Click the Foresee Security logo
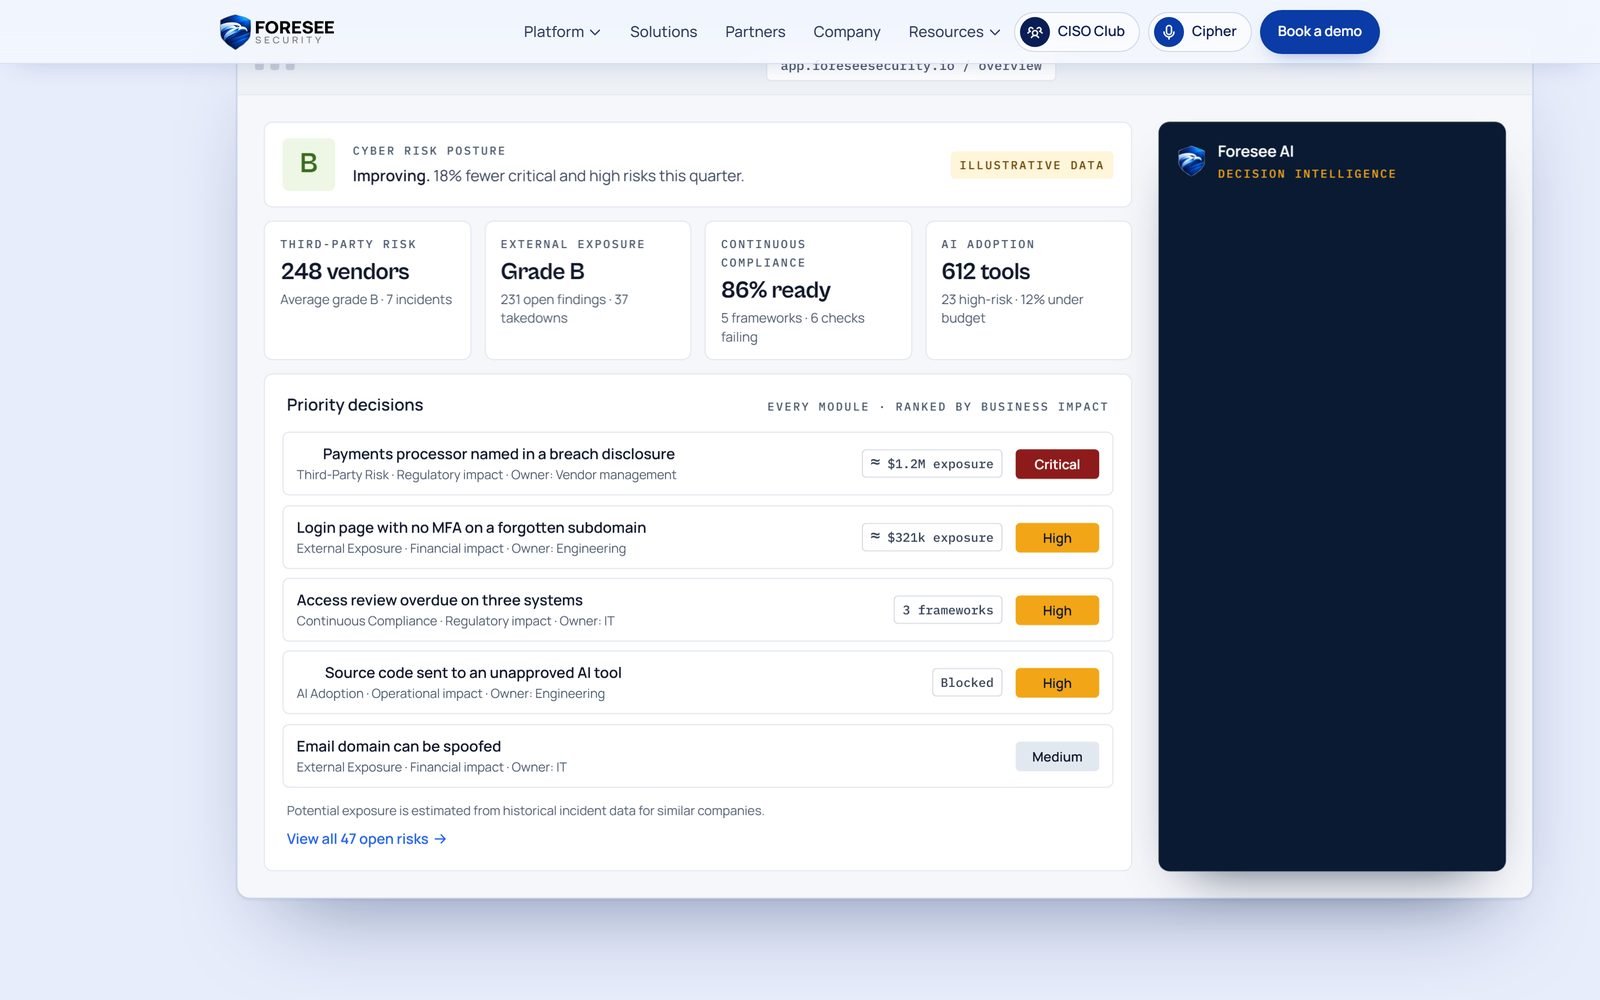The height and width of the screenshot is (1000, 1600). [x=277, y=31]
